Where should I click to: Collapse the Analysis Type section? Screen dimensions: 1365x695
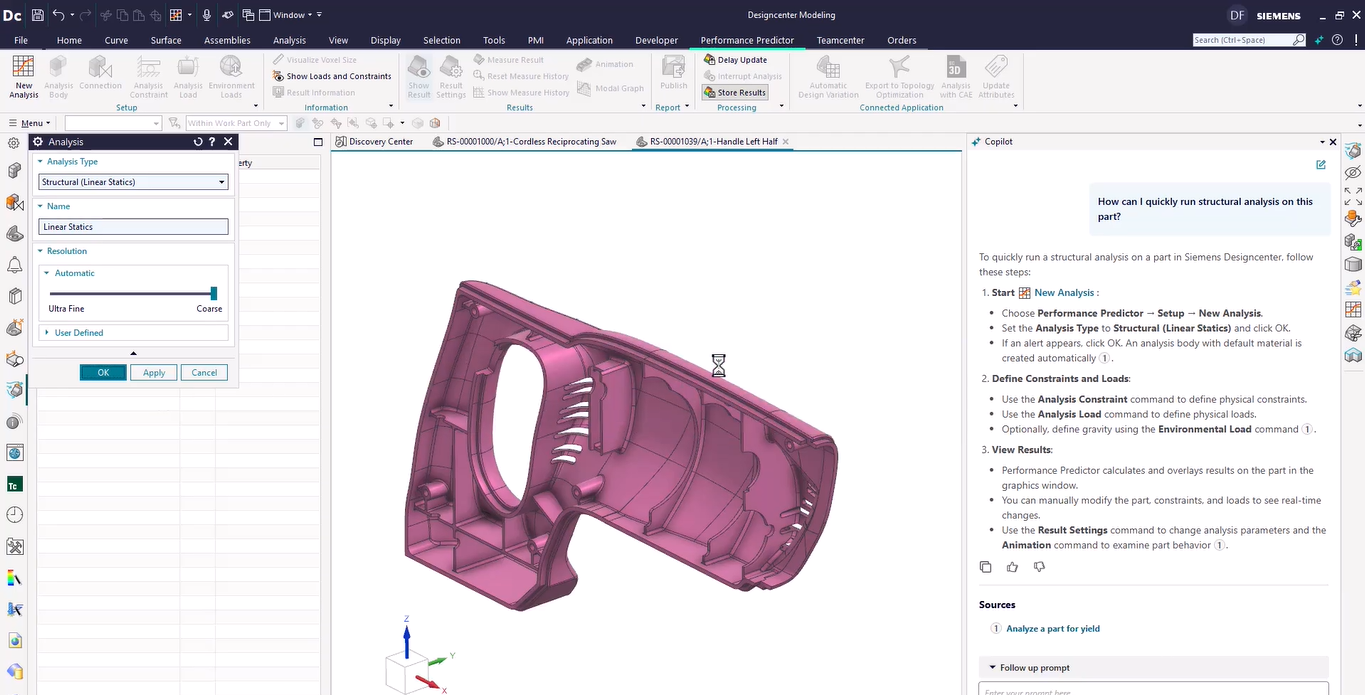(x=40, y=161)
